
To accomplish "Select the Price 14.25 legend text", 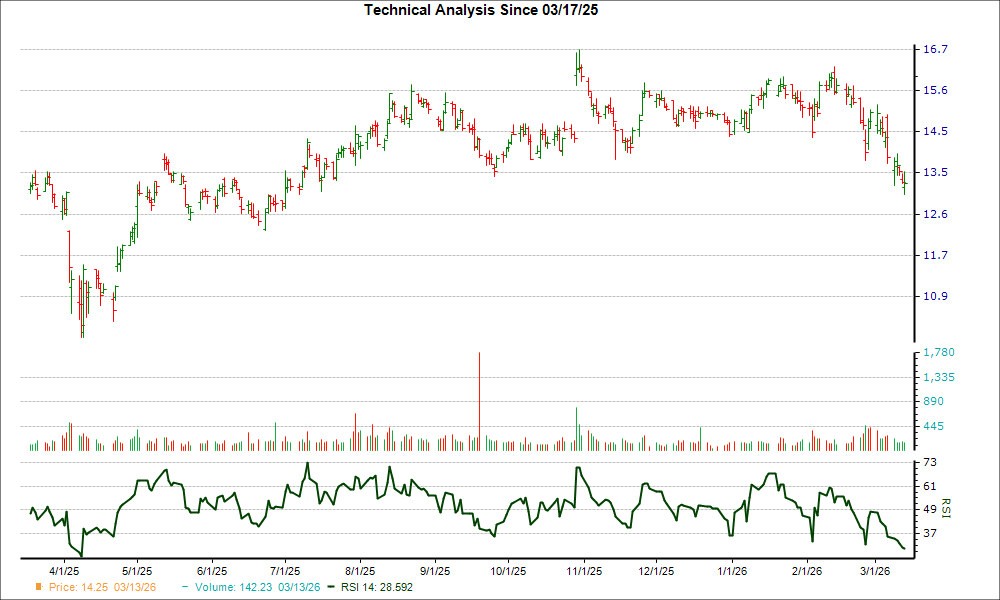I will coord(80,587).
